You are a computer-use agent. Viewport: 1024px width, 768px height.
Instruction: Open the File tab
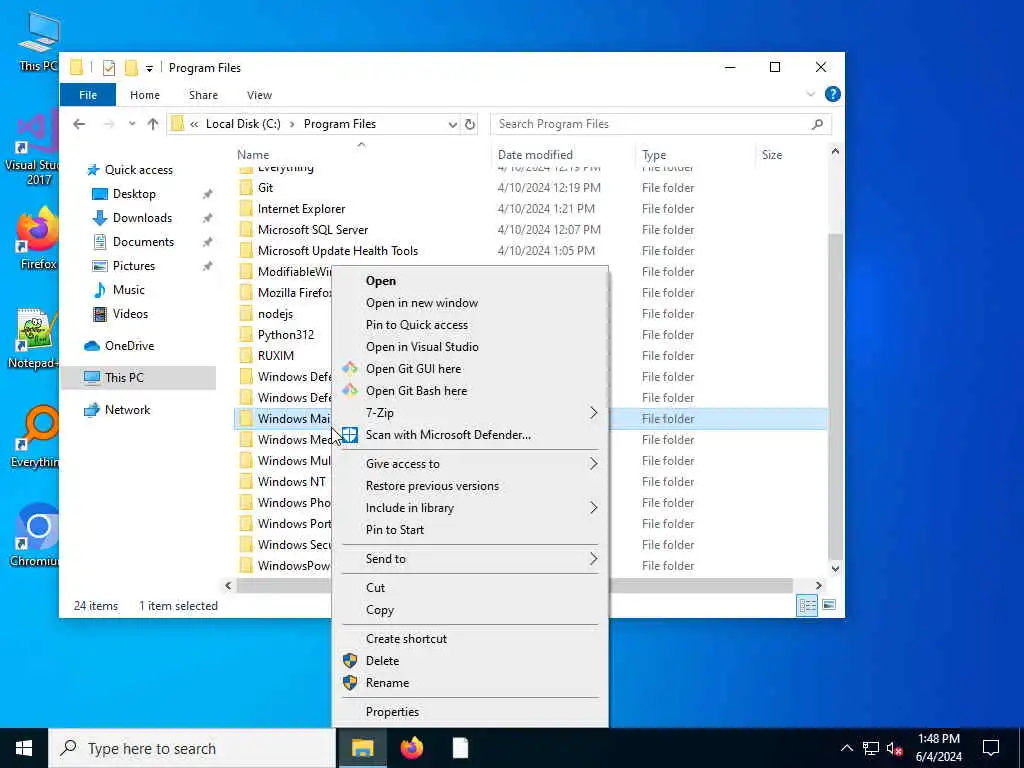tap(88, 95)
